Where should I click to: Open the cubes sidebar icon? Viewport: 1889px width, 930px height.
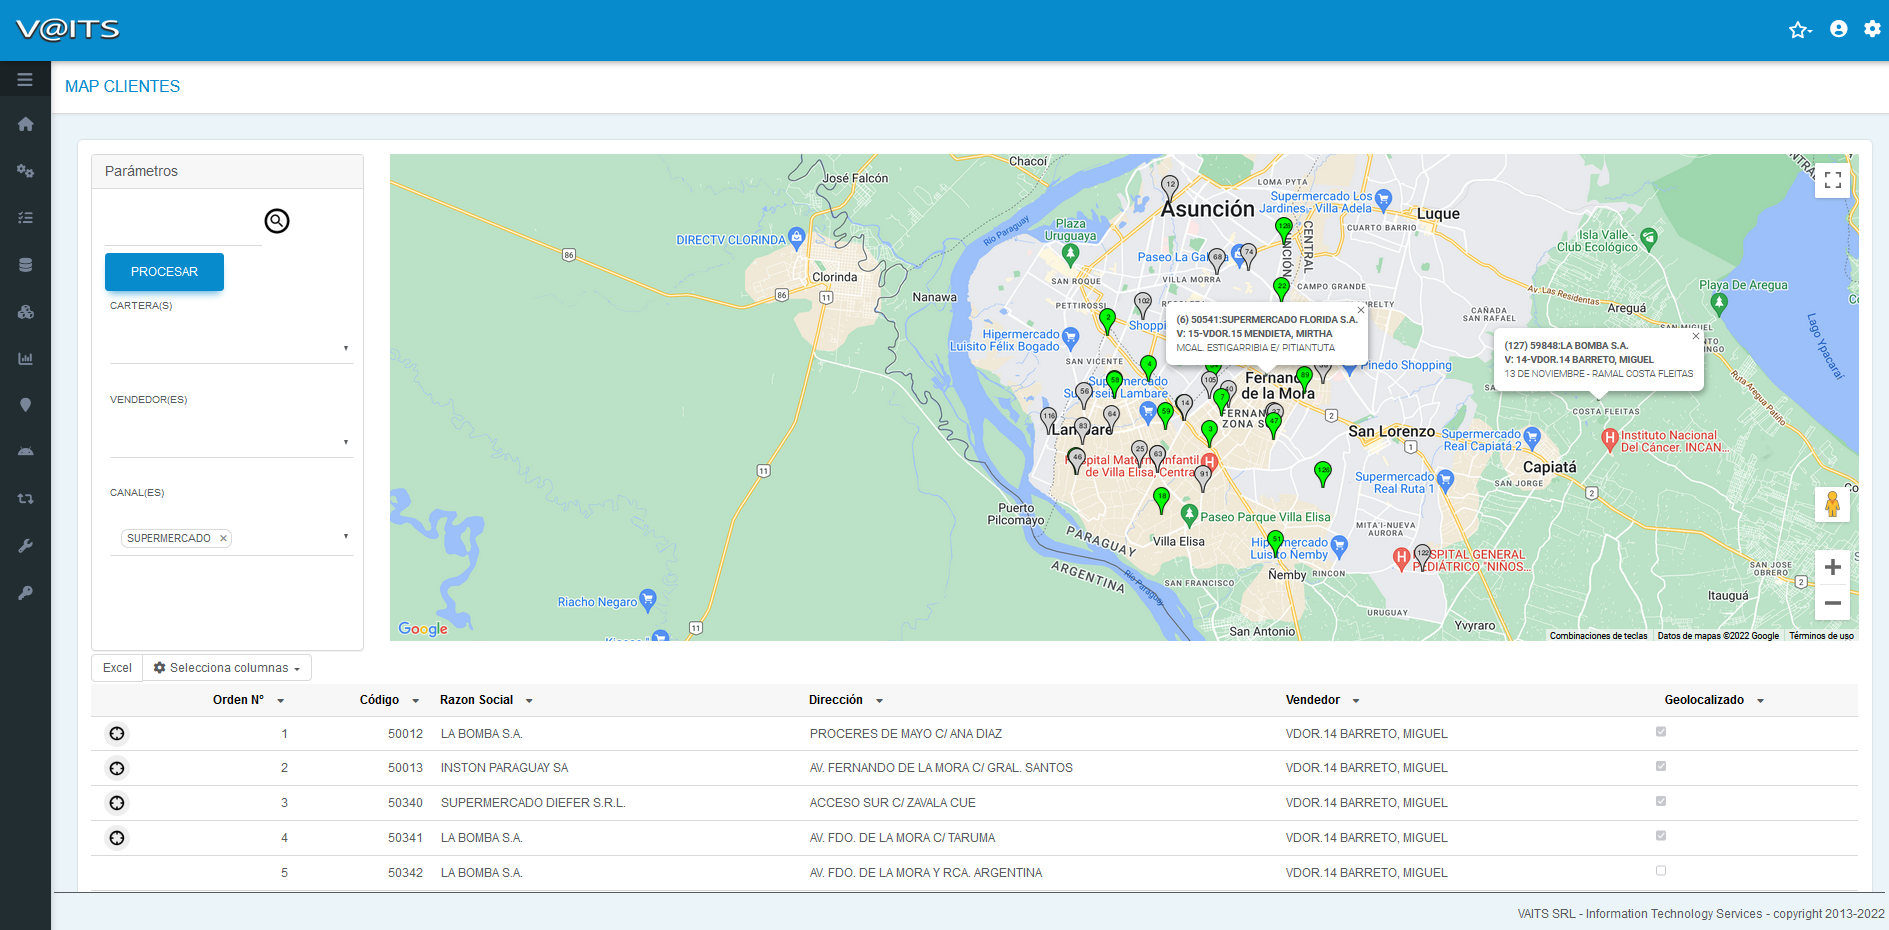coord(25,312)
